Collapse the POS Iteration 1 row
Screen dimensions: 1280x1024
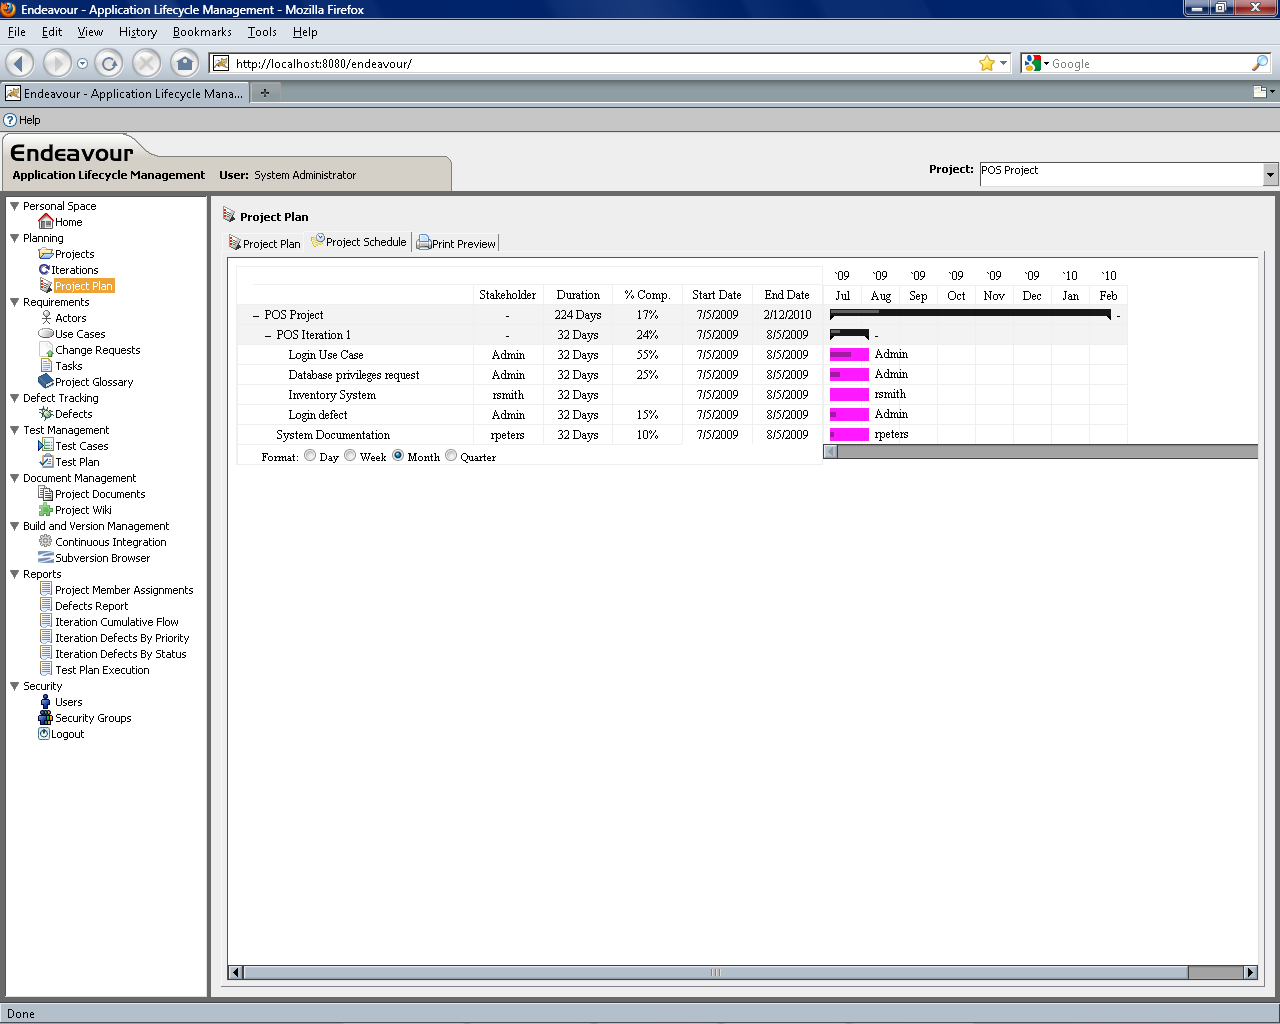[268, 336]
